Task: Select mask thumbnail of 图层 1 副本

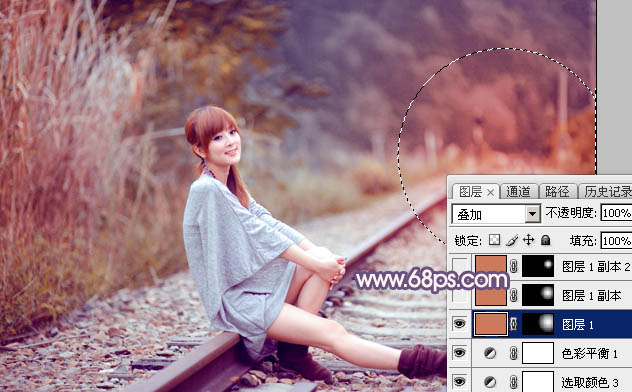Action: (538, 295)
